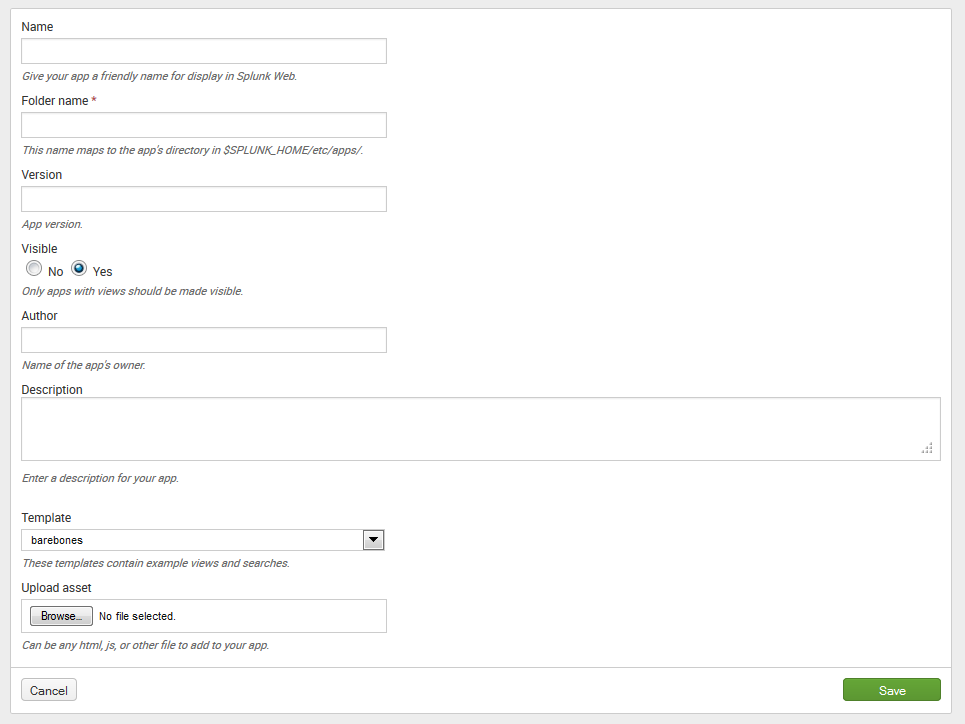Select the No radio button under Visible
Screen dimensions: 965x724
[34, 268]
